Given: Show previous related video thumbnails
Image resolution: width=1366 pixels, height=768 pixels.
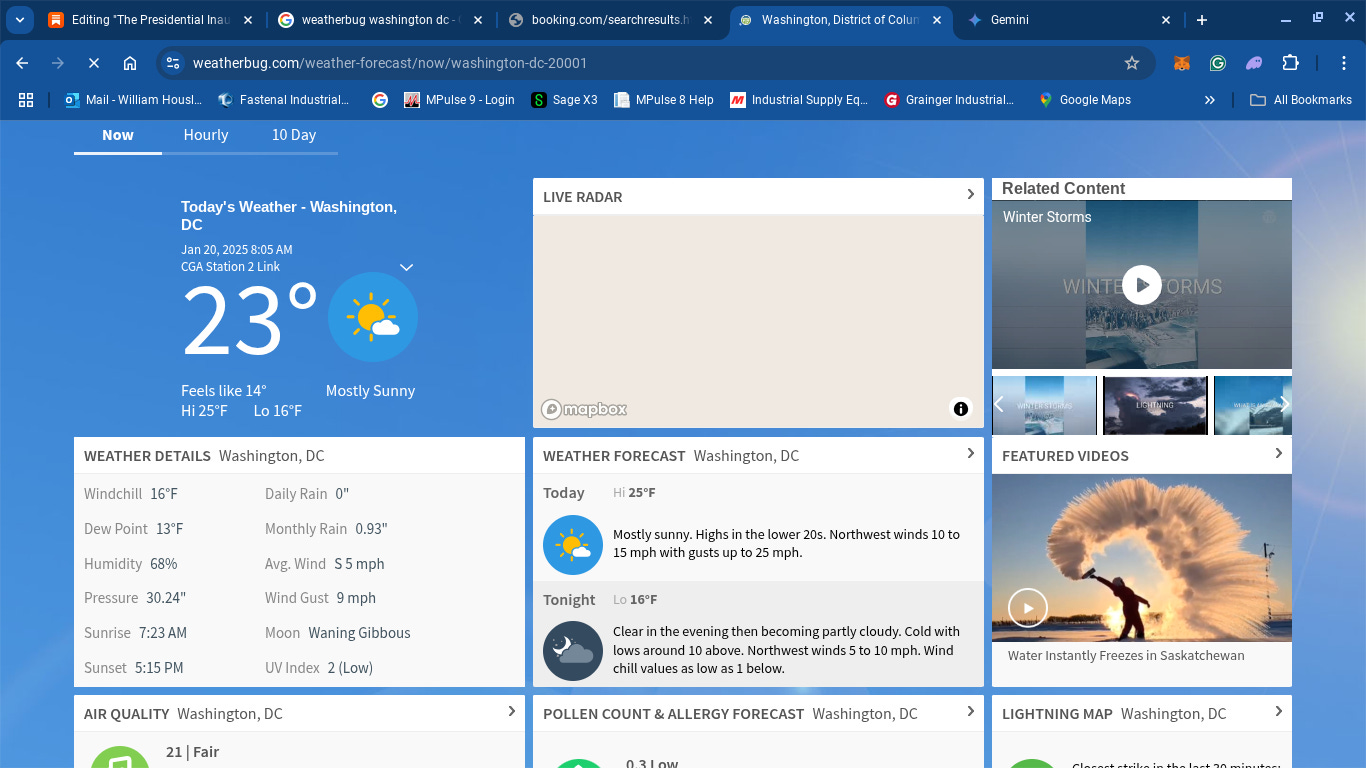Looking at the screenshot, I should coord(999,404).
